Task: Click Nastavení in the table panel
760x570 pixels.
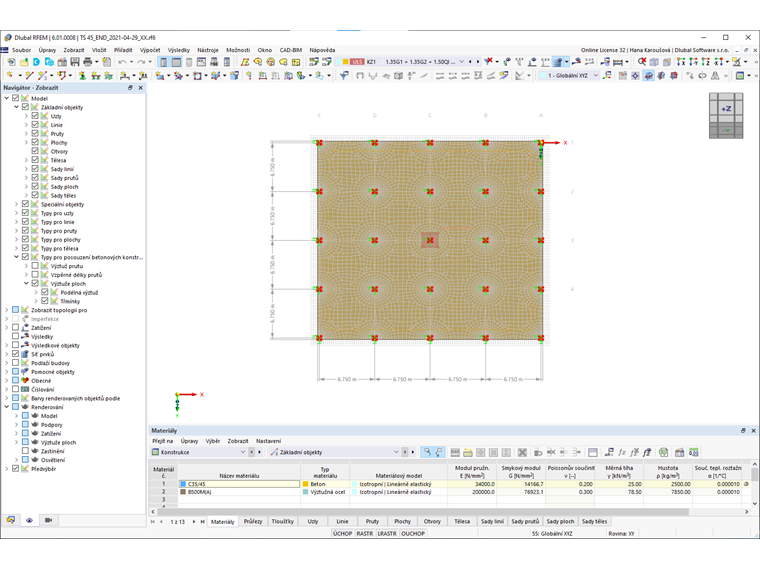Action: [x=268, y=441]
